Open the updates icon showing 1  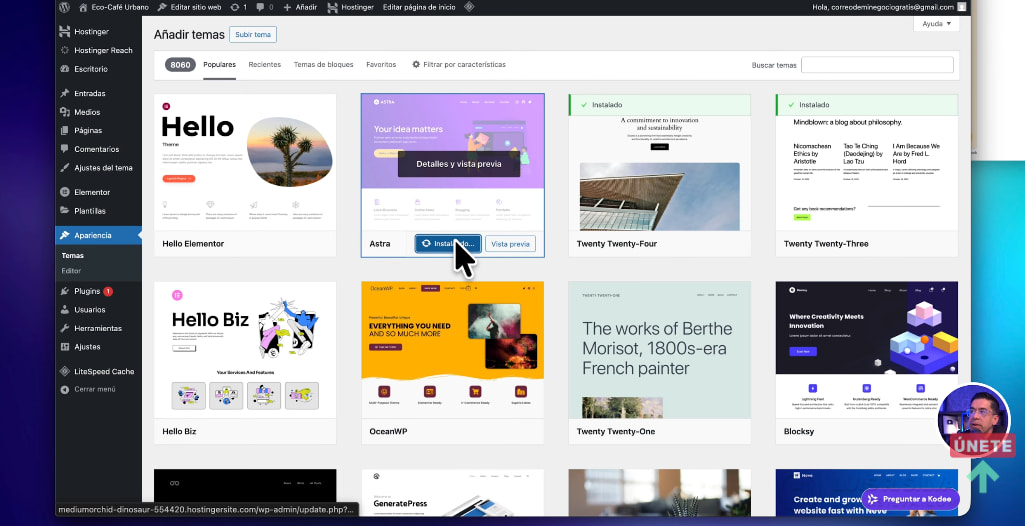point(239,7)
